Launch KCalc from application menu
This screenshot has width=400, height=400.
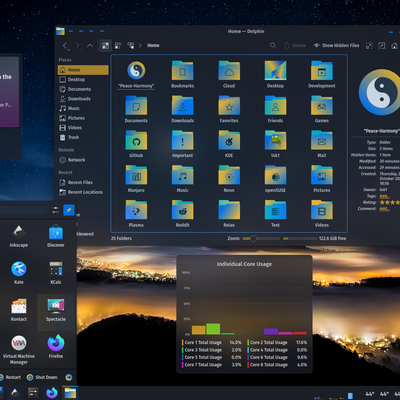tap(56, 273)
